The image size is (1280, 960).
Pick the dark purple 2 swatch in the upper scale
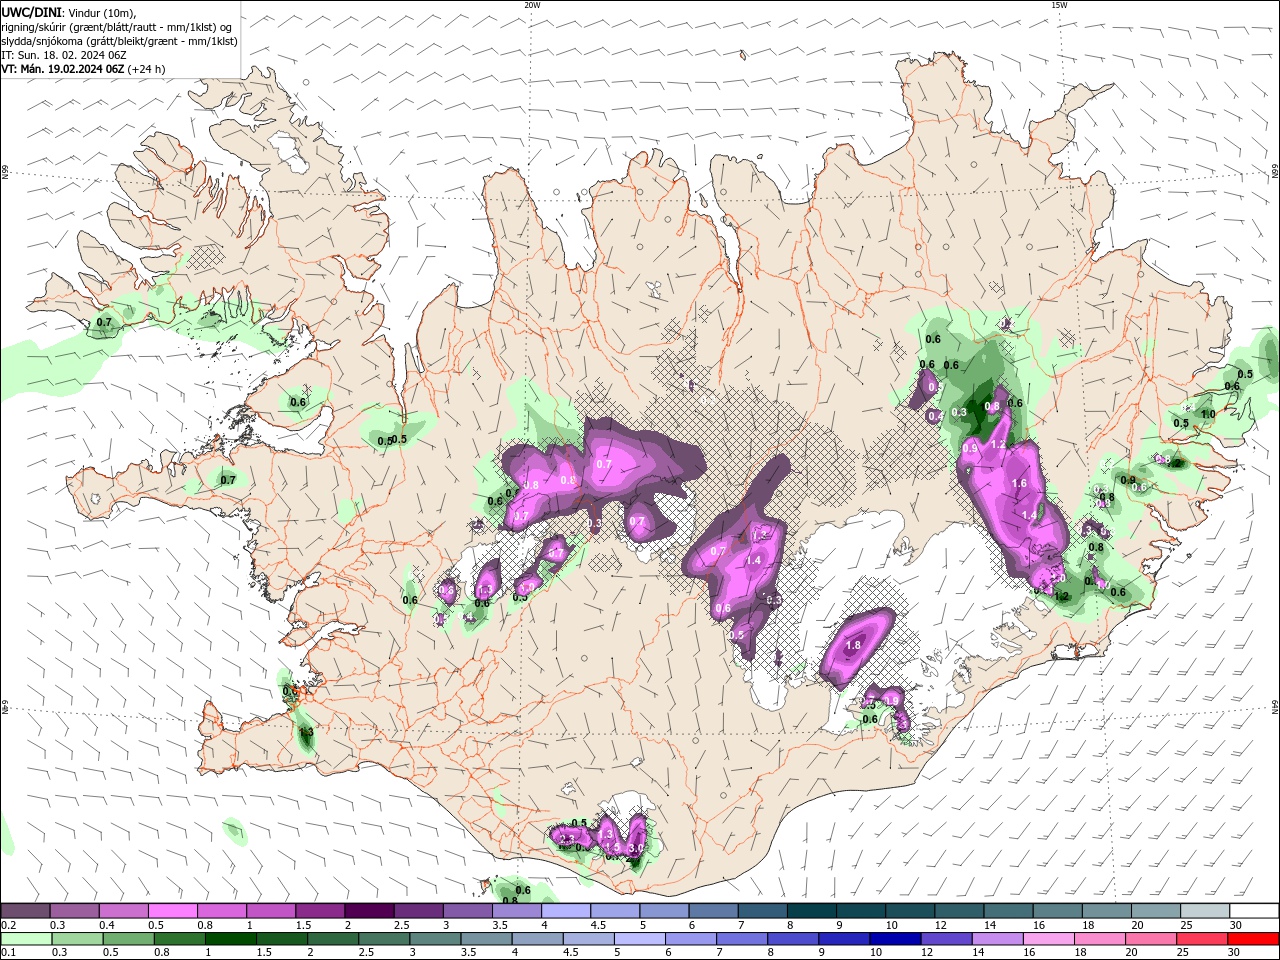[368, 911]
